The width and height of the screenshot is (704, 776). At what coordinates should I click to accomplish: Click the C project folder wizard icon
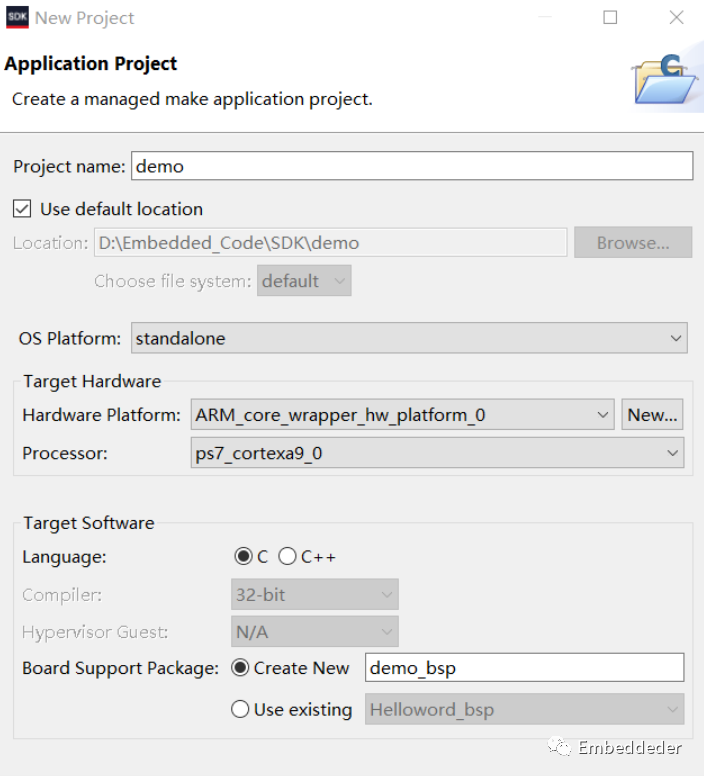666,79
